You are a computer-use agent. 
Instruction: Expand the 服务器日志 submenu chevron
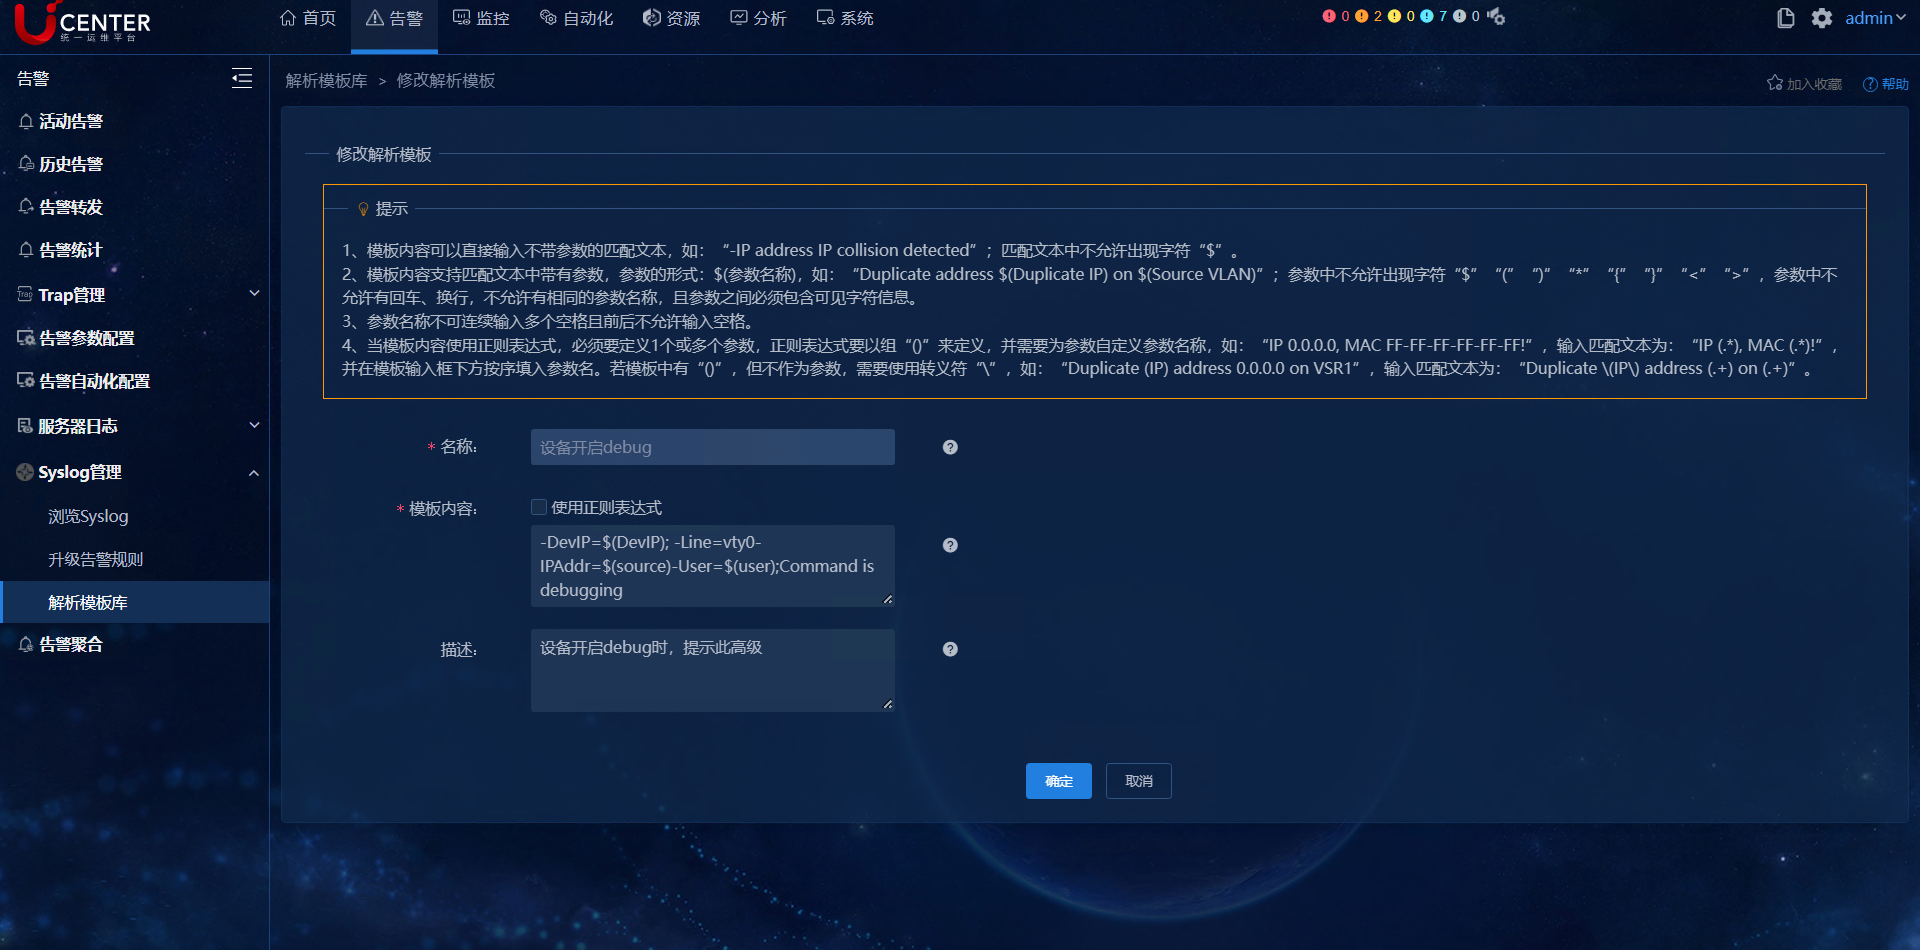click(254, 426)
